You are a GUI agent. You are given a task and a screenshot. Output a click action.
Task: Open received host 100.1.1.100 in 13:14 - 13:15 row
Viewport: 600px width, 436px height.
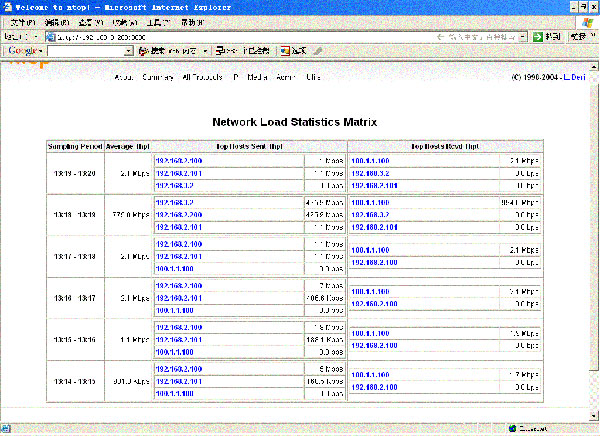(370, 375)
